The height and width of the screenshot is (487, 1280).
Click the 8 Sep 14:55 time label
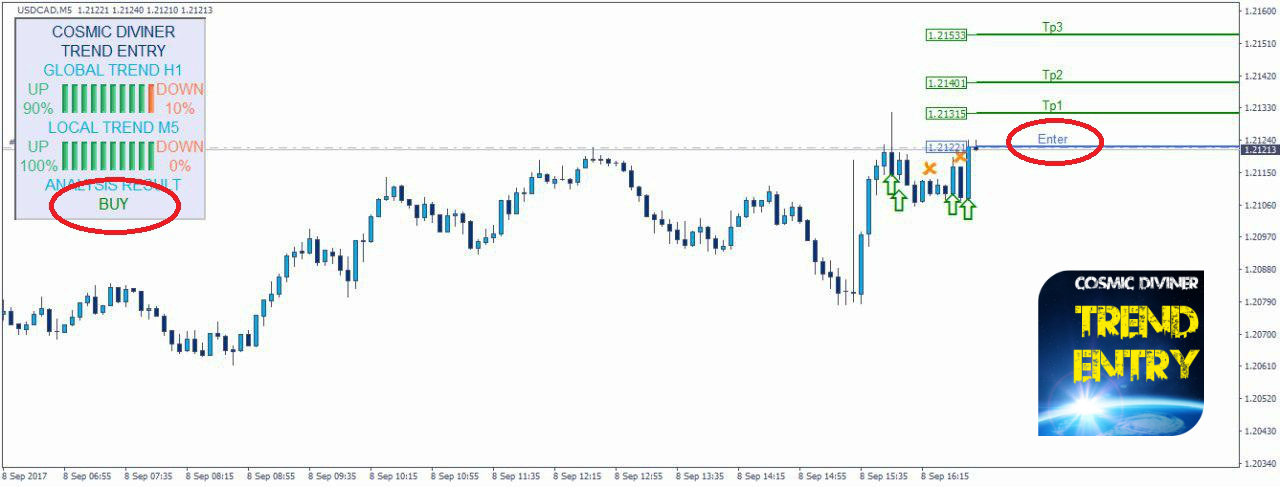pyautogui.click(x=824, y=477)
